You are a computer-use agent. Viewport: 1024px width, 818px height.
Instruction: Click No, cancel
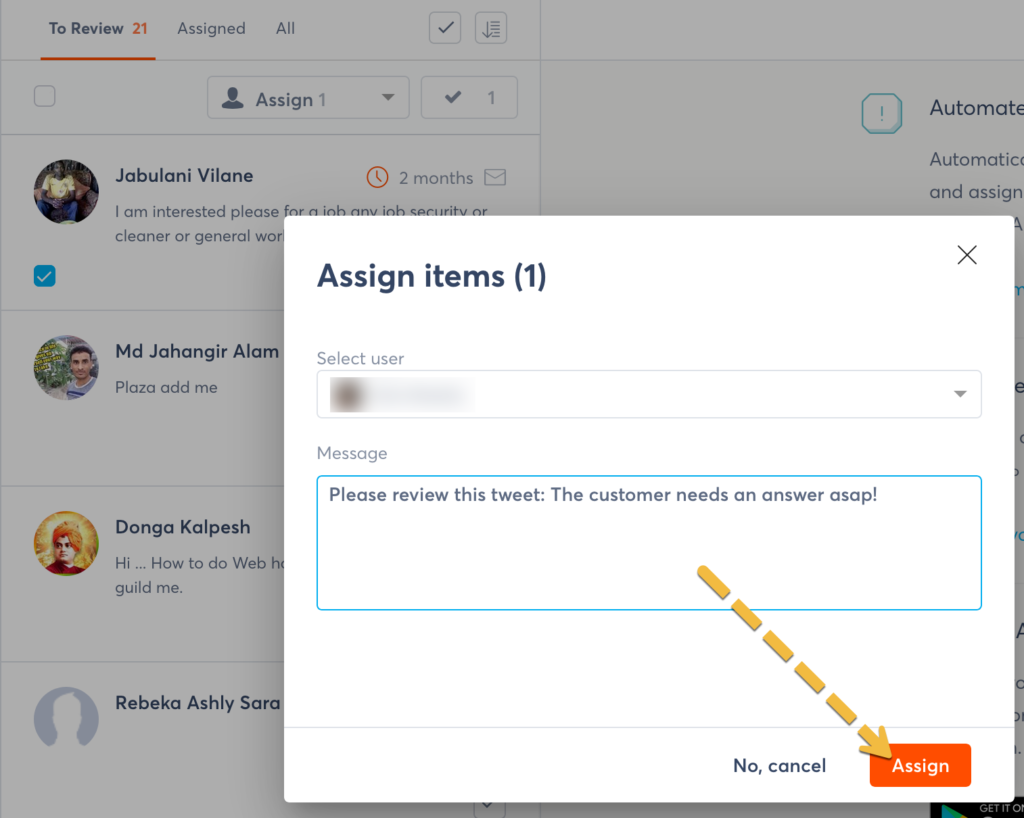(x=779, y=766)
